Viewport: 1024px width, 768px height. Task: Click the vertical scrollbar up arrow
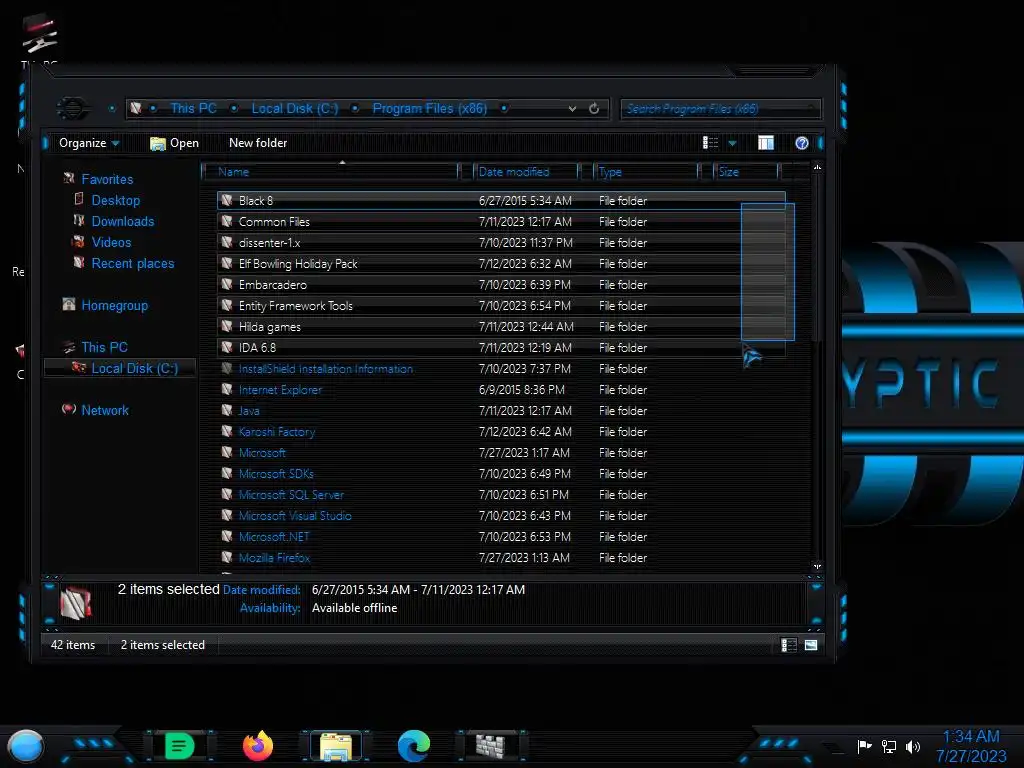pos(817,168)
